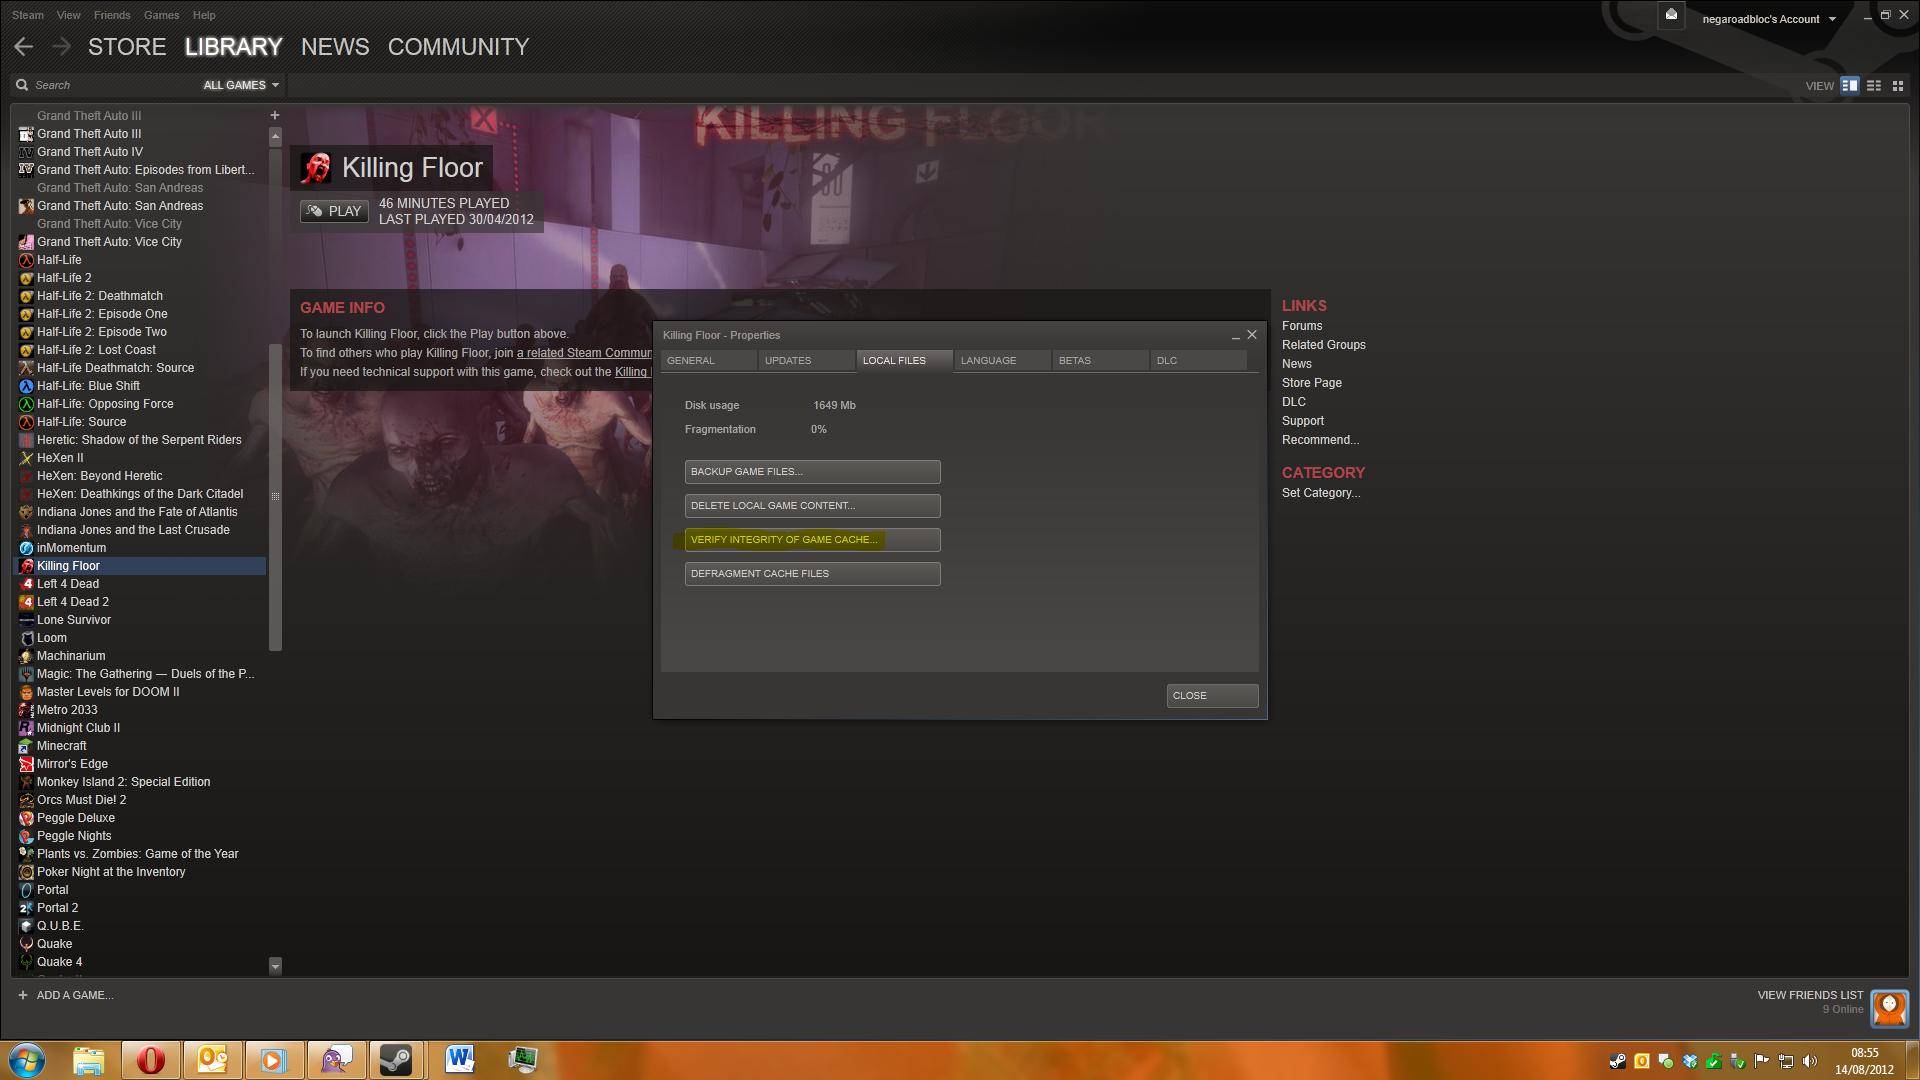Viewport: 1920px width, 1080px height.
Task: Open negaroadbloc's Account dropdown
Action: click(x=1768, y=19)
